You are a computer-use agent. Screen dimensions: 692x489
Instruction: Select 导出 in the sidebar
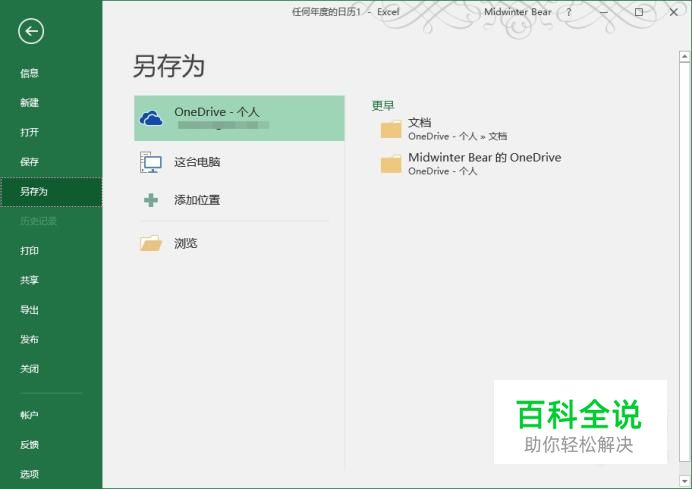click(x=51, y=310)
